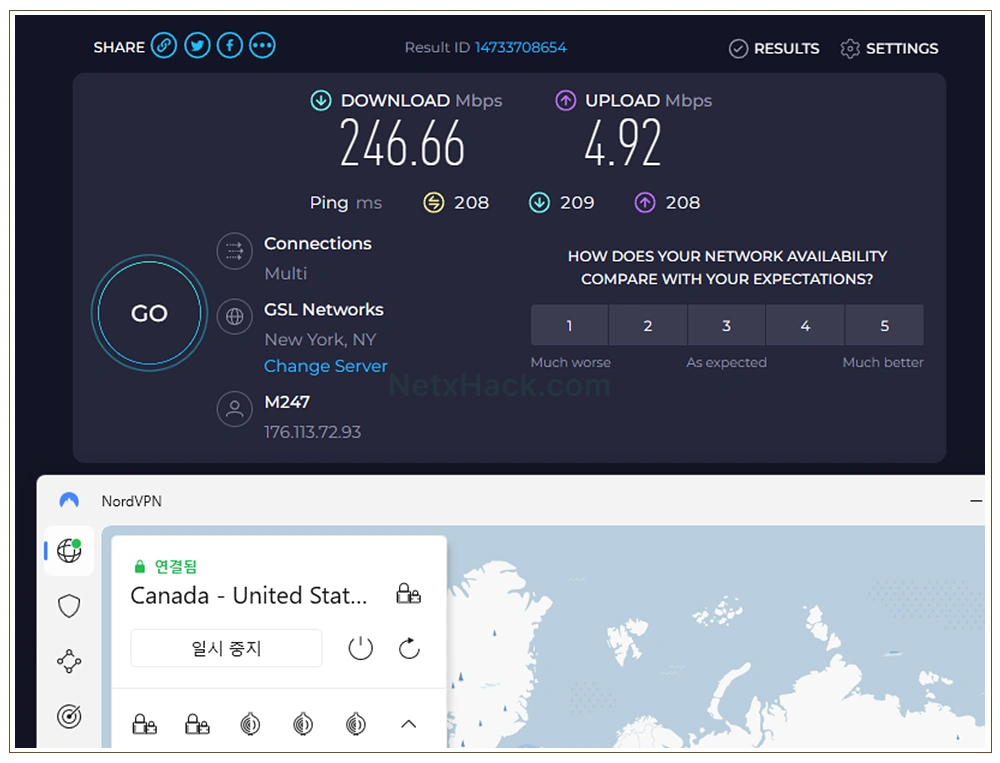Click the download ping icon showing 209
Screen dimensions: 1000x763
pyautogui.click(x=540, y=203)
